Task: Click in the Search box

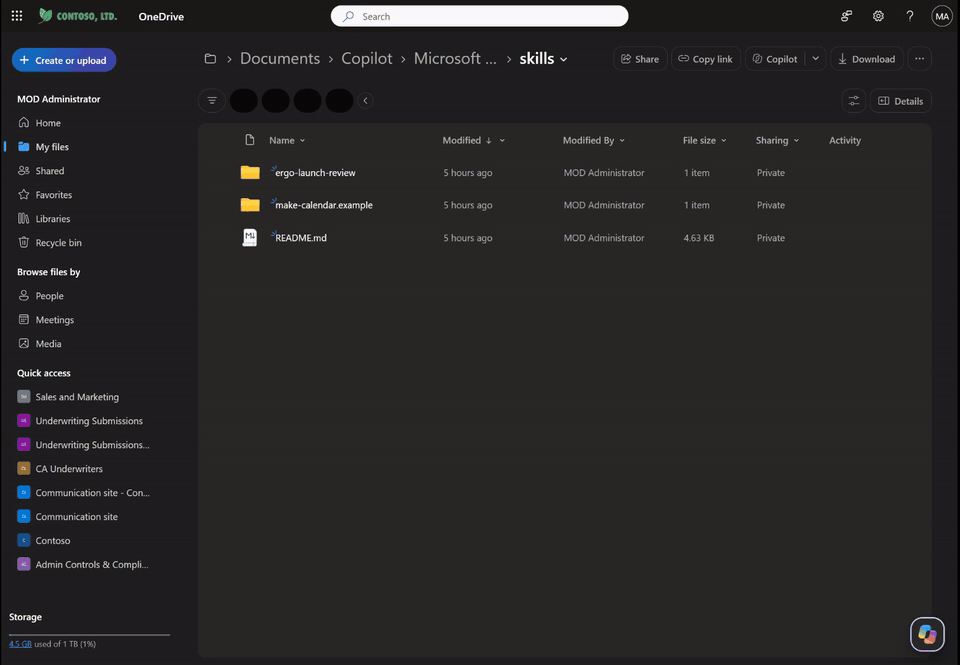Action: coord(479,16)
